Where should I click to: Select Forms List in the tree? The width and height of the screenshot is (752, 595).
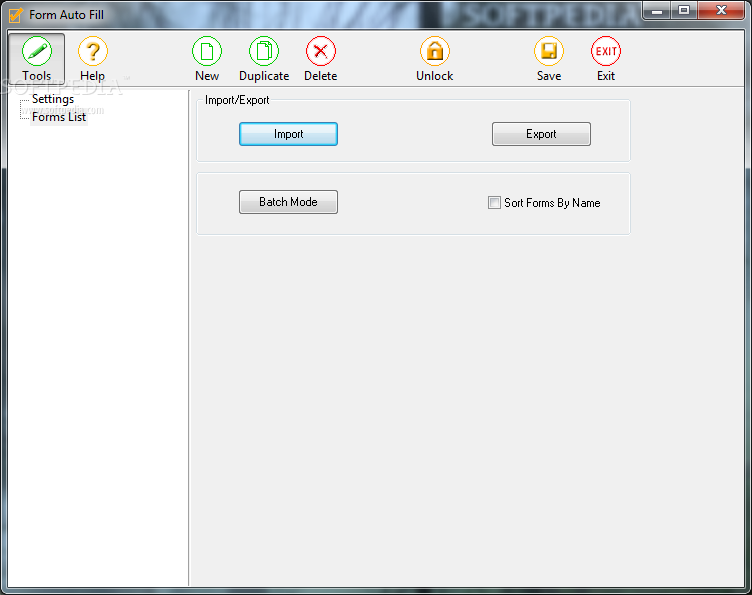59,117
